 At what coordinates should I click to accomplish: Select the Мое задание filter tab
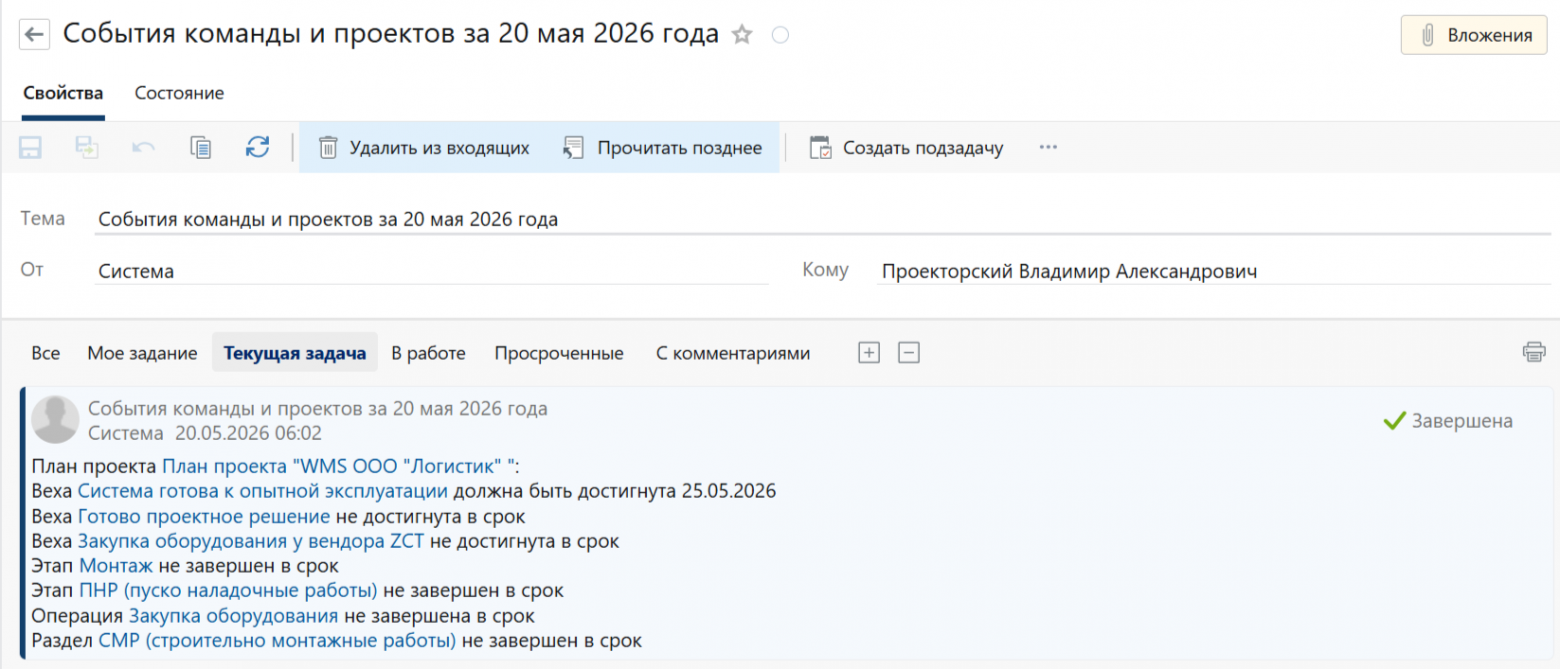[x=141, y=353]
